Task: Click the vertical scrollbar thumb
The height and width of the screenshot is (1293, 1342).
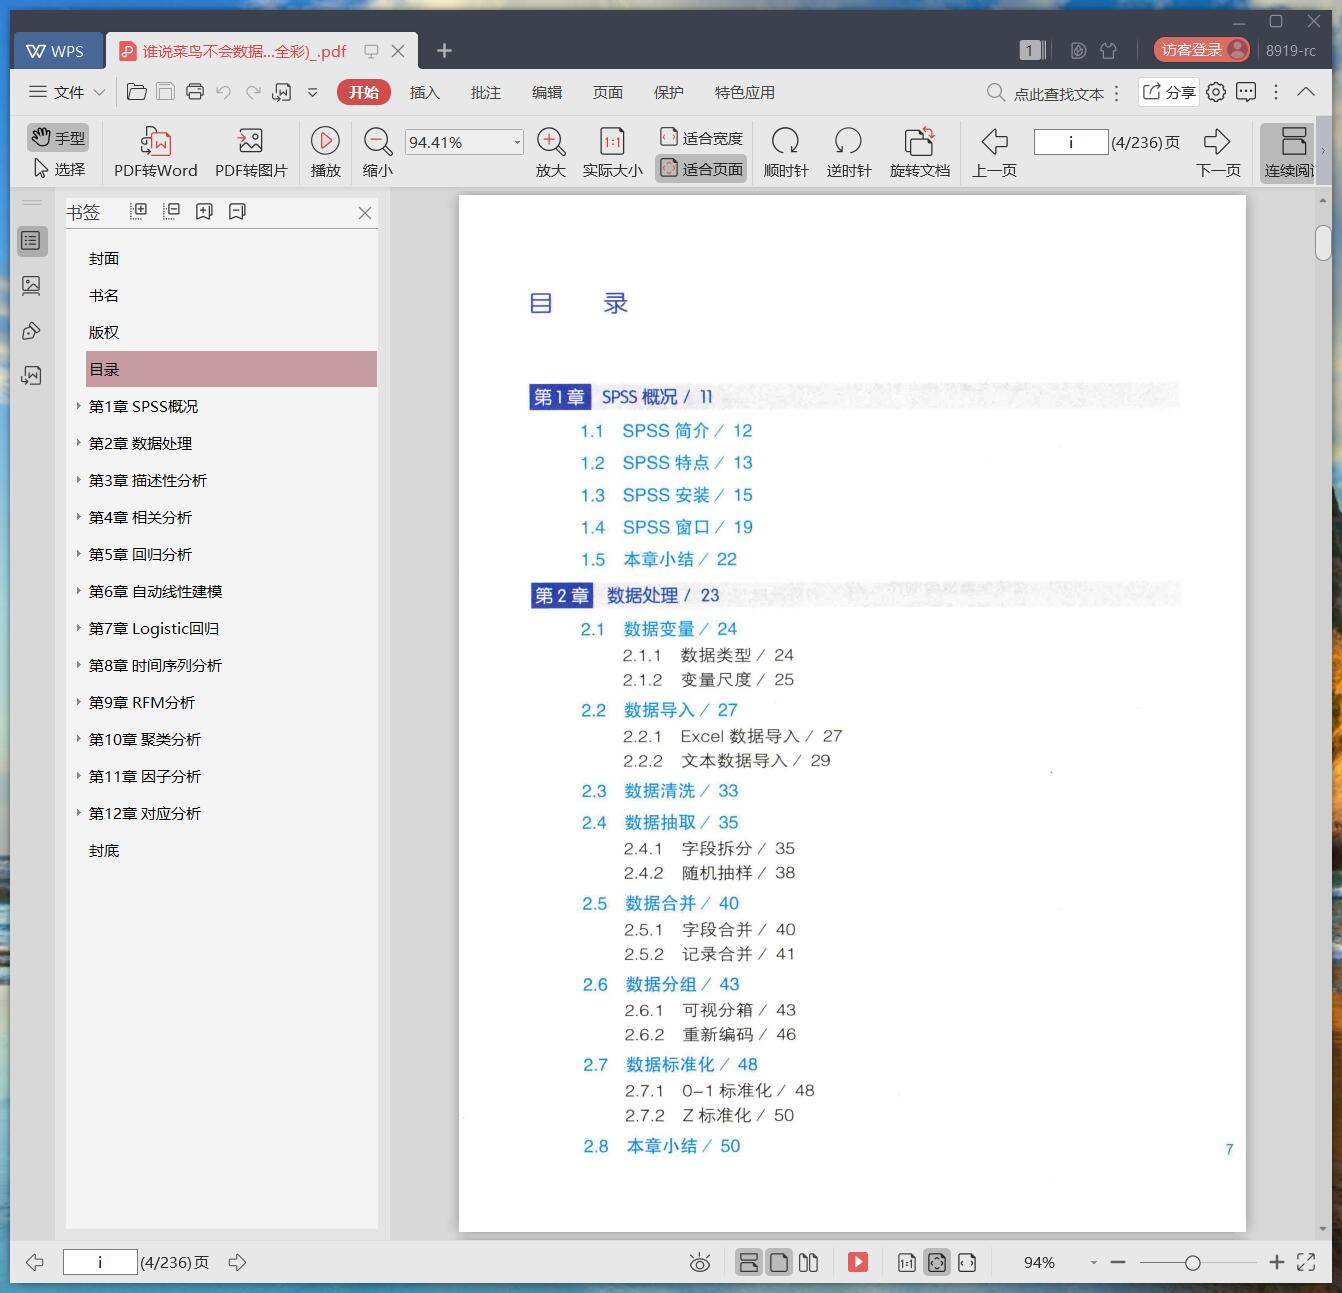Action: (1323, 243)
